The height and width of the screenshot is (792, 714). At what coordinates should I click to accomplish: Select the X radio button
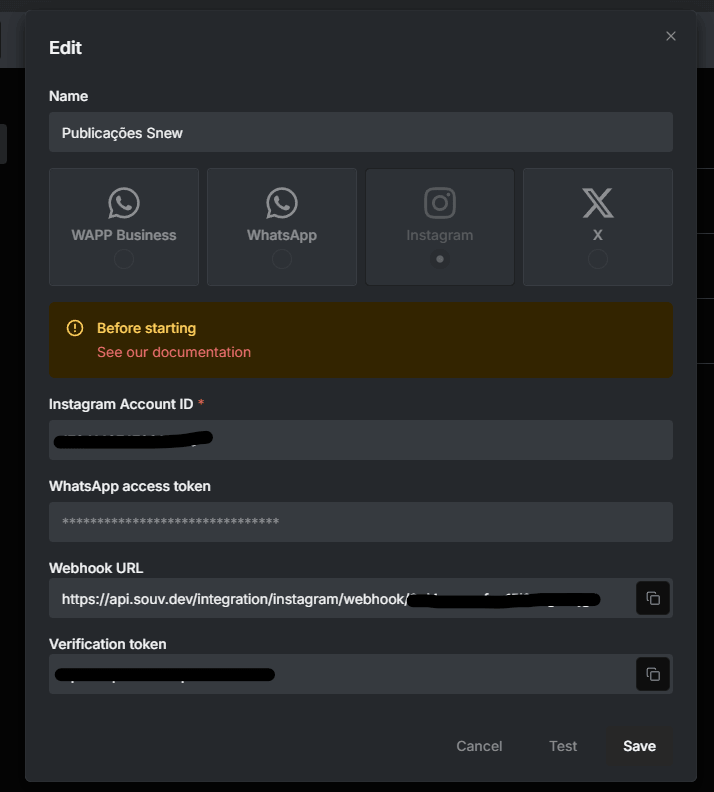point(598,259)
